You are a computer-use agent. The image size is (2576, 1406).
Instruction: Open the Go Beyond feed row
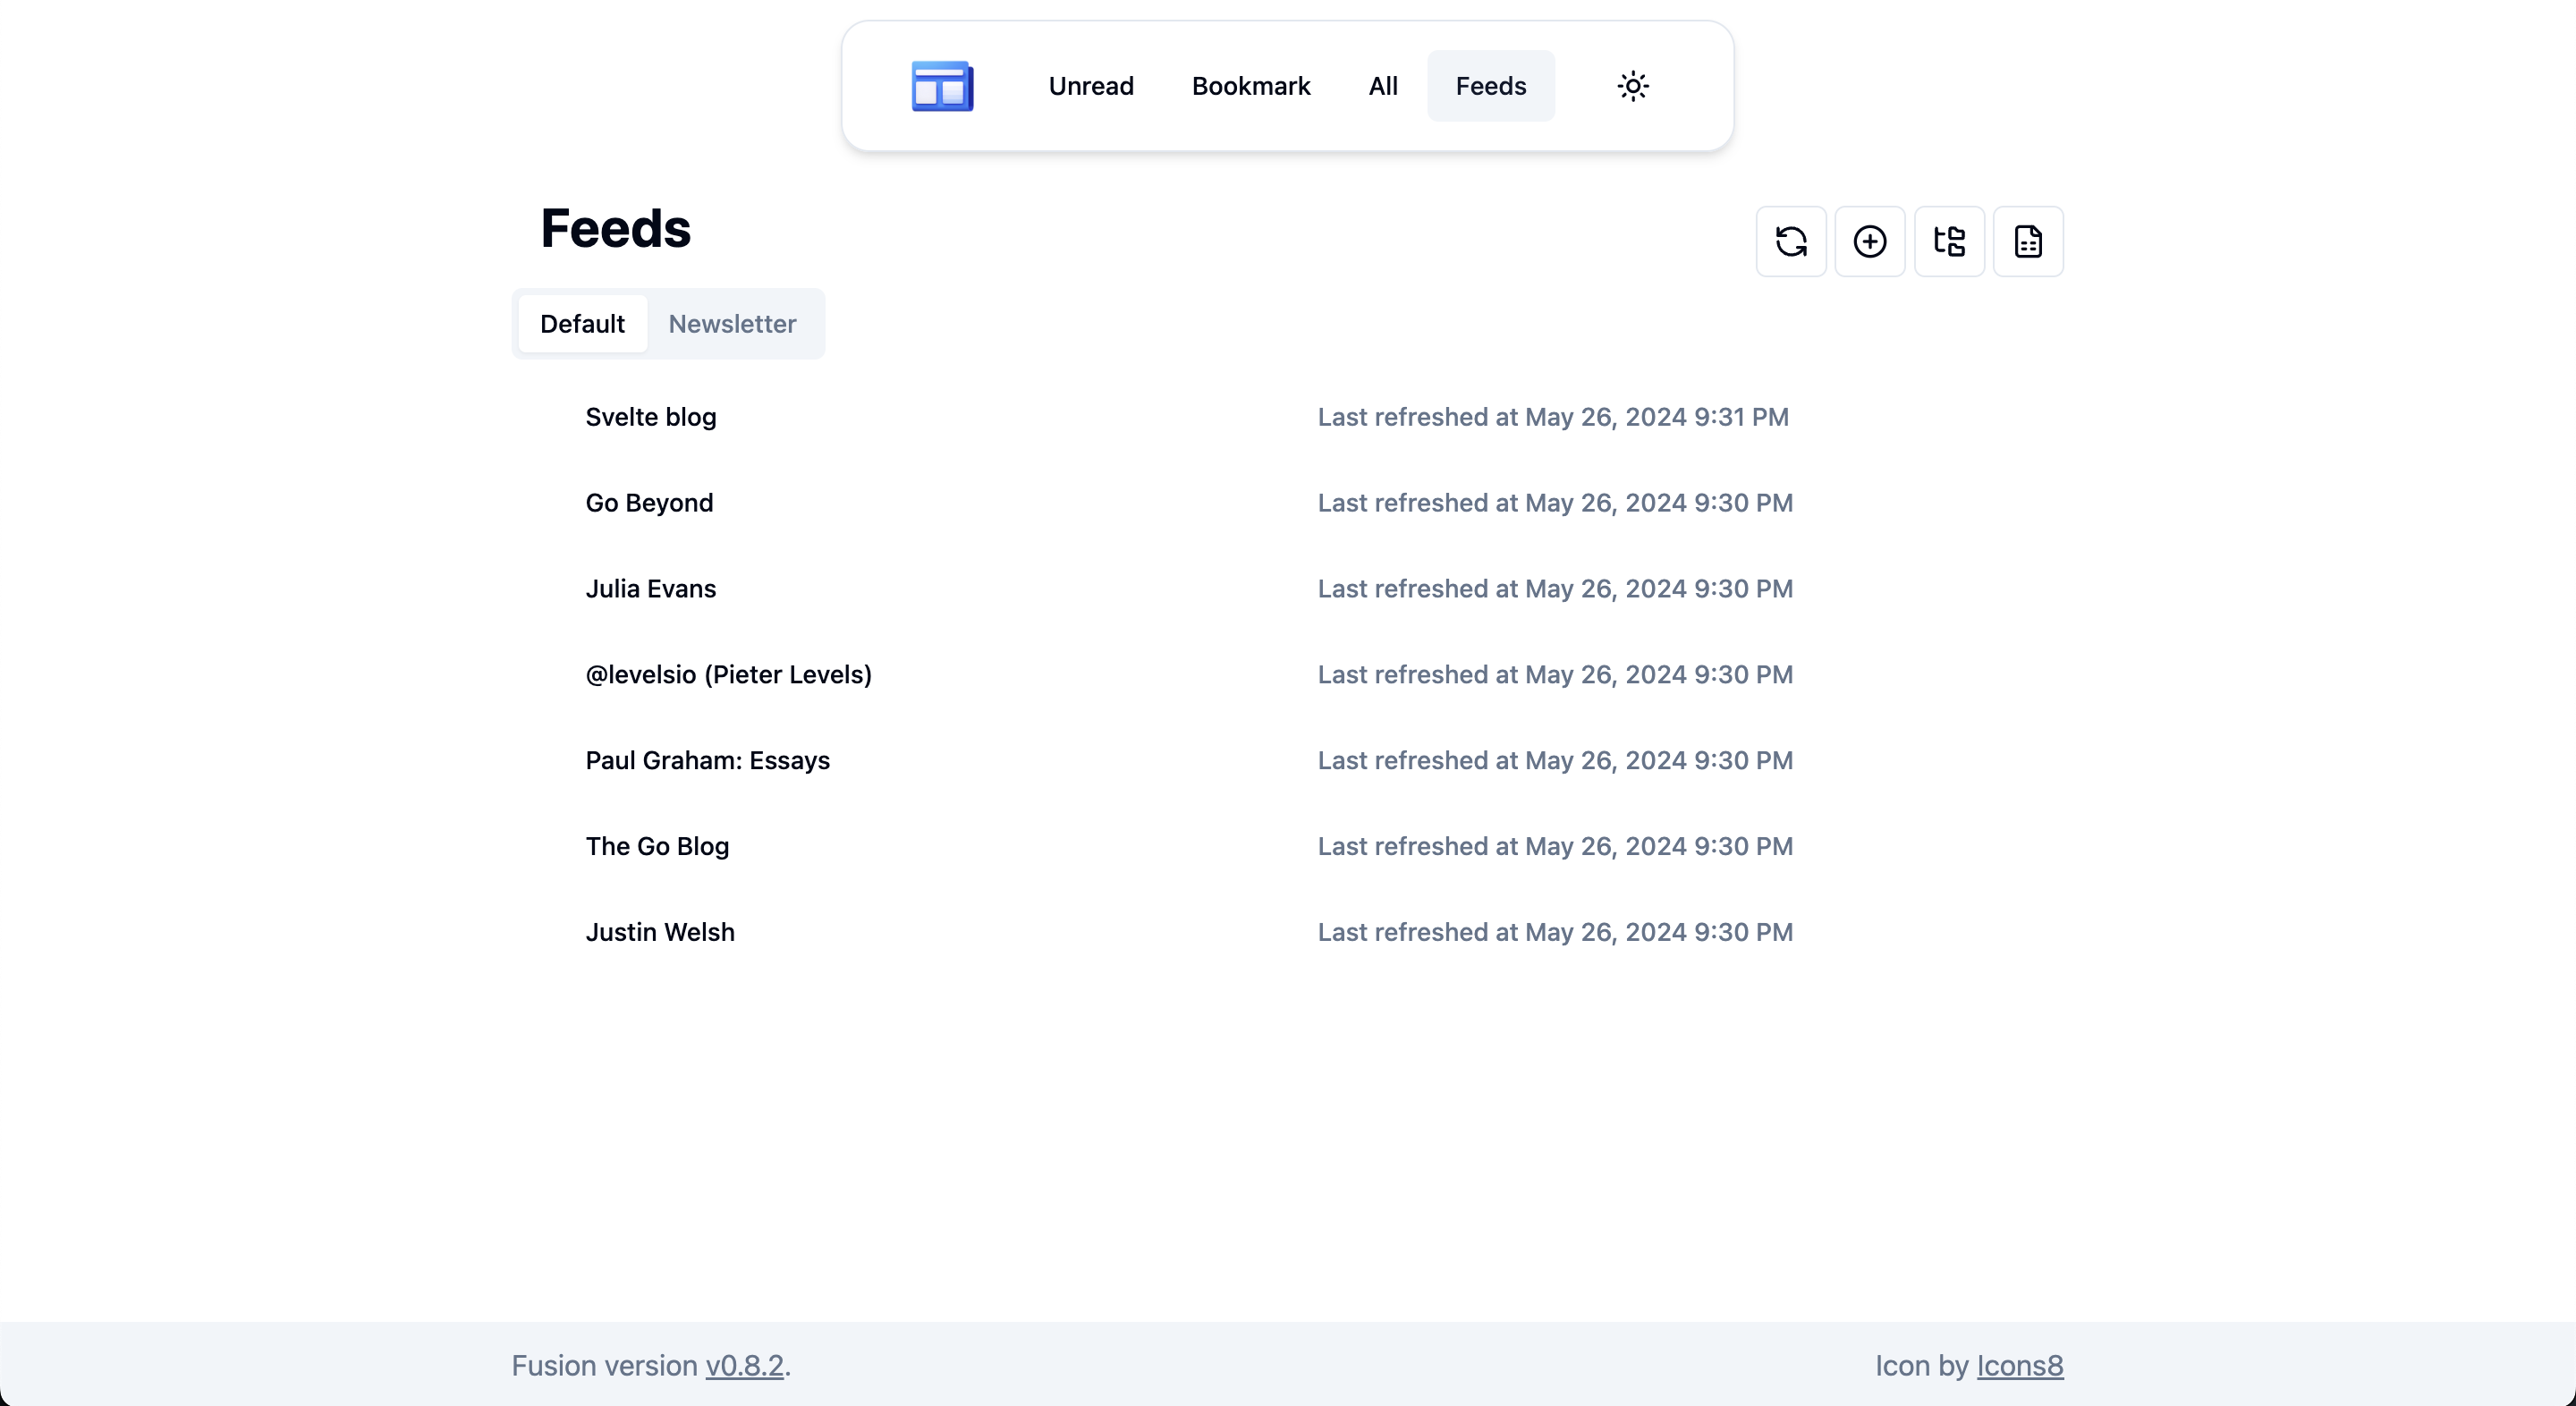[x=649, y=503]
